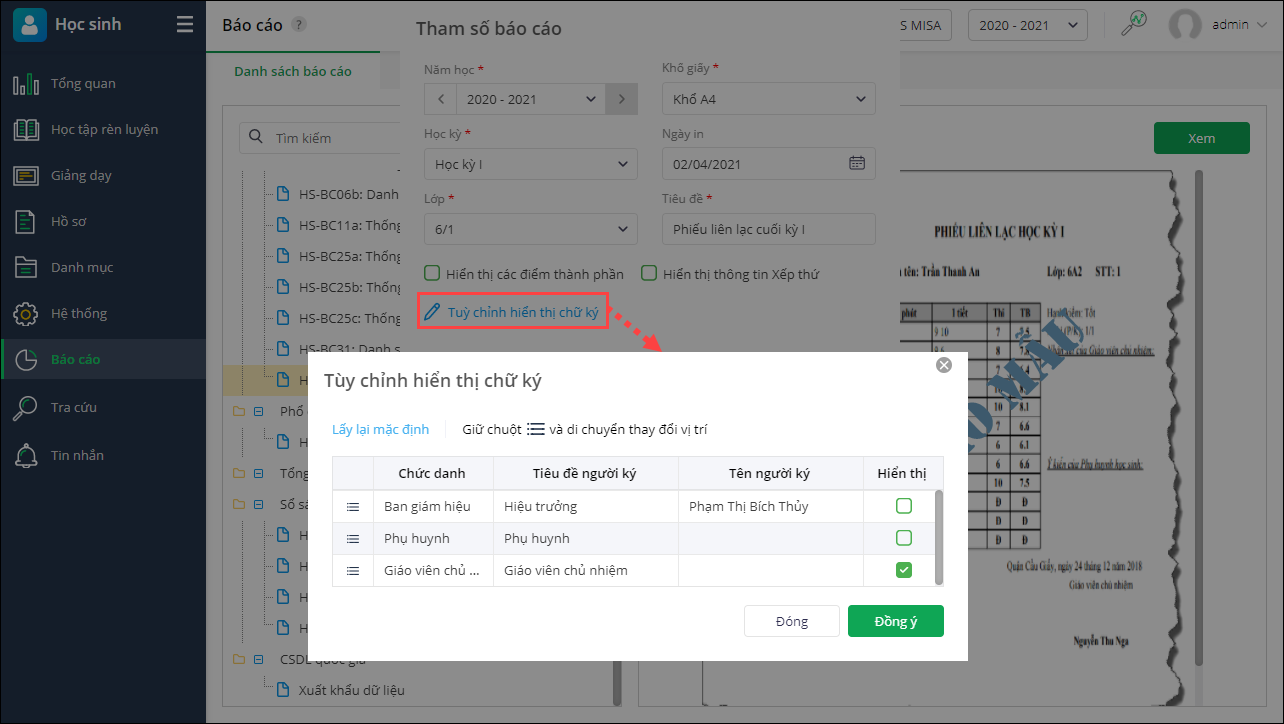Grab the drag handle for Ban giám hiệu row
This screenshot has width=1284, height=724.
(x=353, y=507)
